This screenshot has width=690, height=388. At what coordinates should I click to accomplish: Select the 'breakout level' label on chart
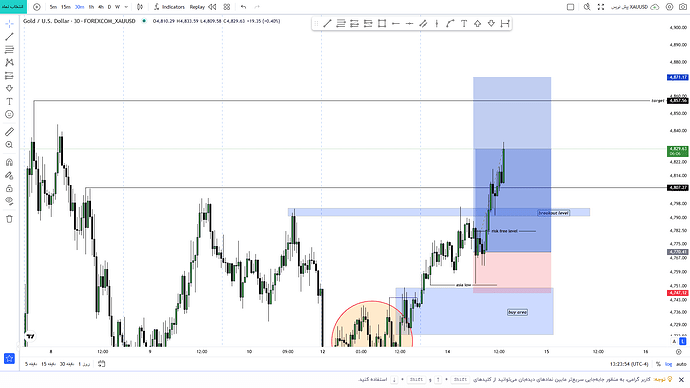point(554,213)
